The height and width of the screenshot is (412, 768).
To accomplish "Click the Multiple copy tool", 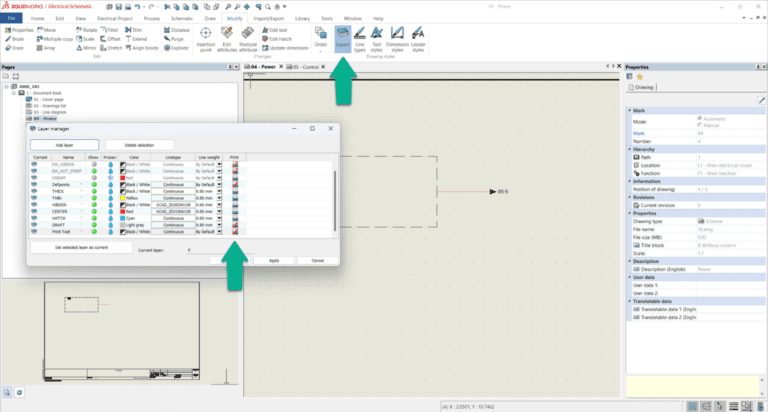I will click(54, 39).
